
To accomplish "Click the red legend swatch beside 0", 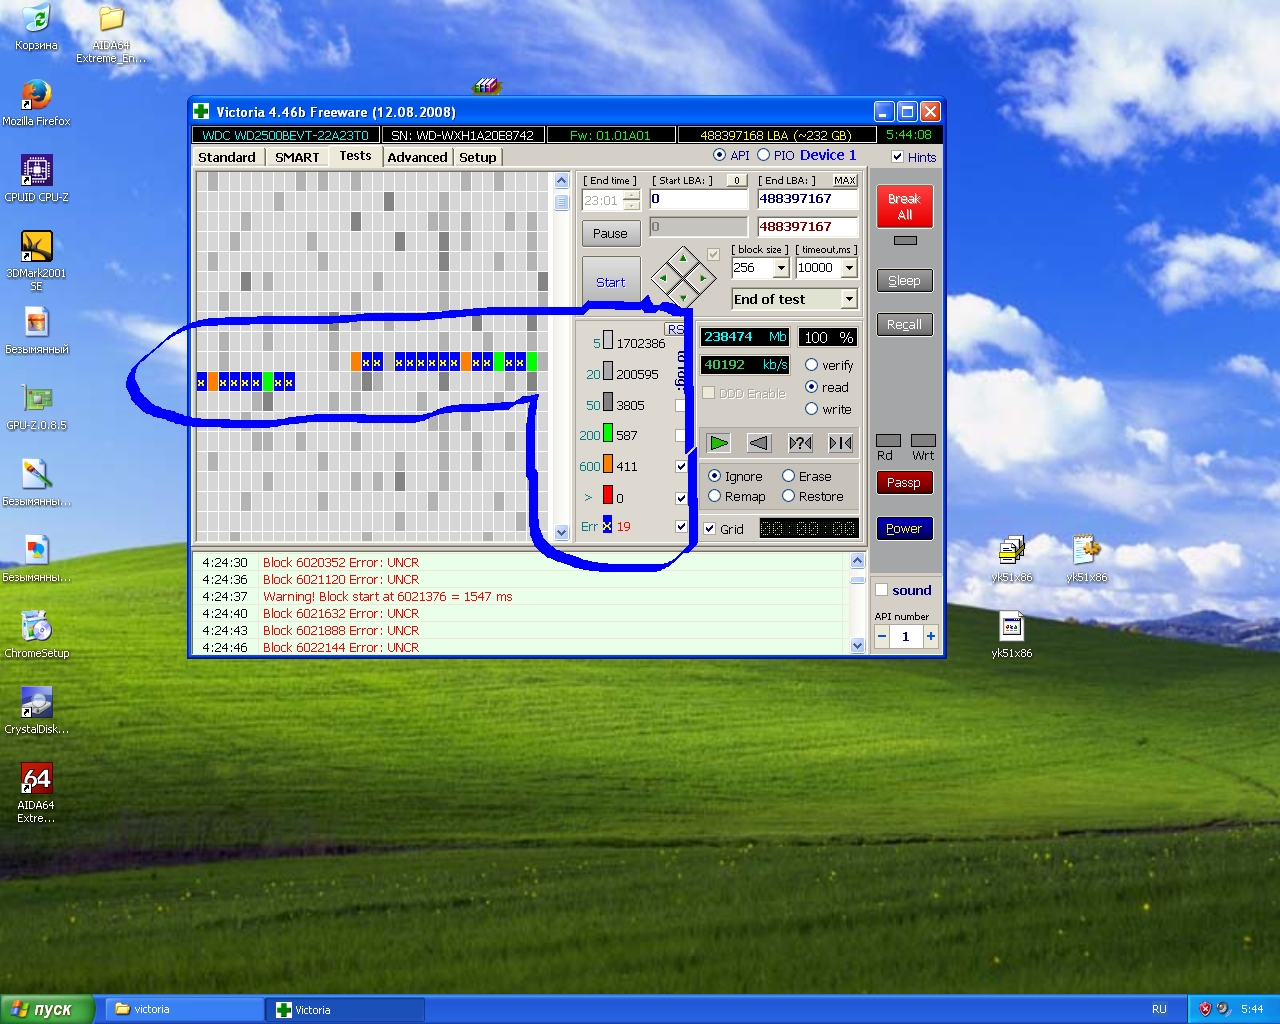I will coord(608,495).
